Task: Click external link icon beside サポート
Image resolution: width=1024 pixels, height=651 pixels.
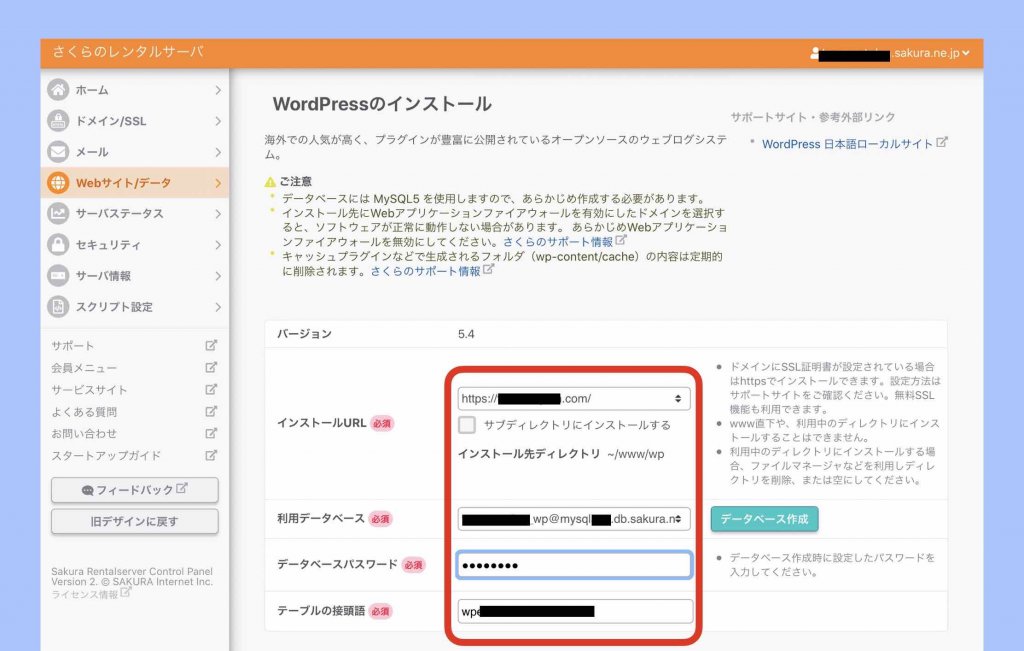Action: pyautogui.click(x=211, y=345)
